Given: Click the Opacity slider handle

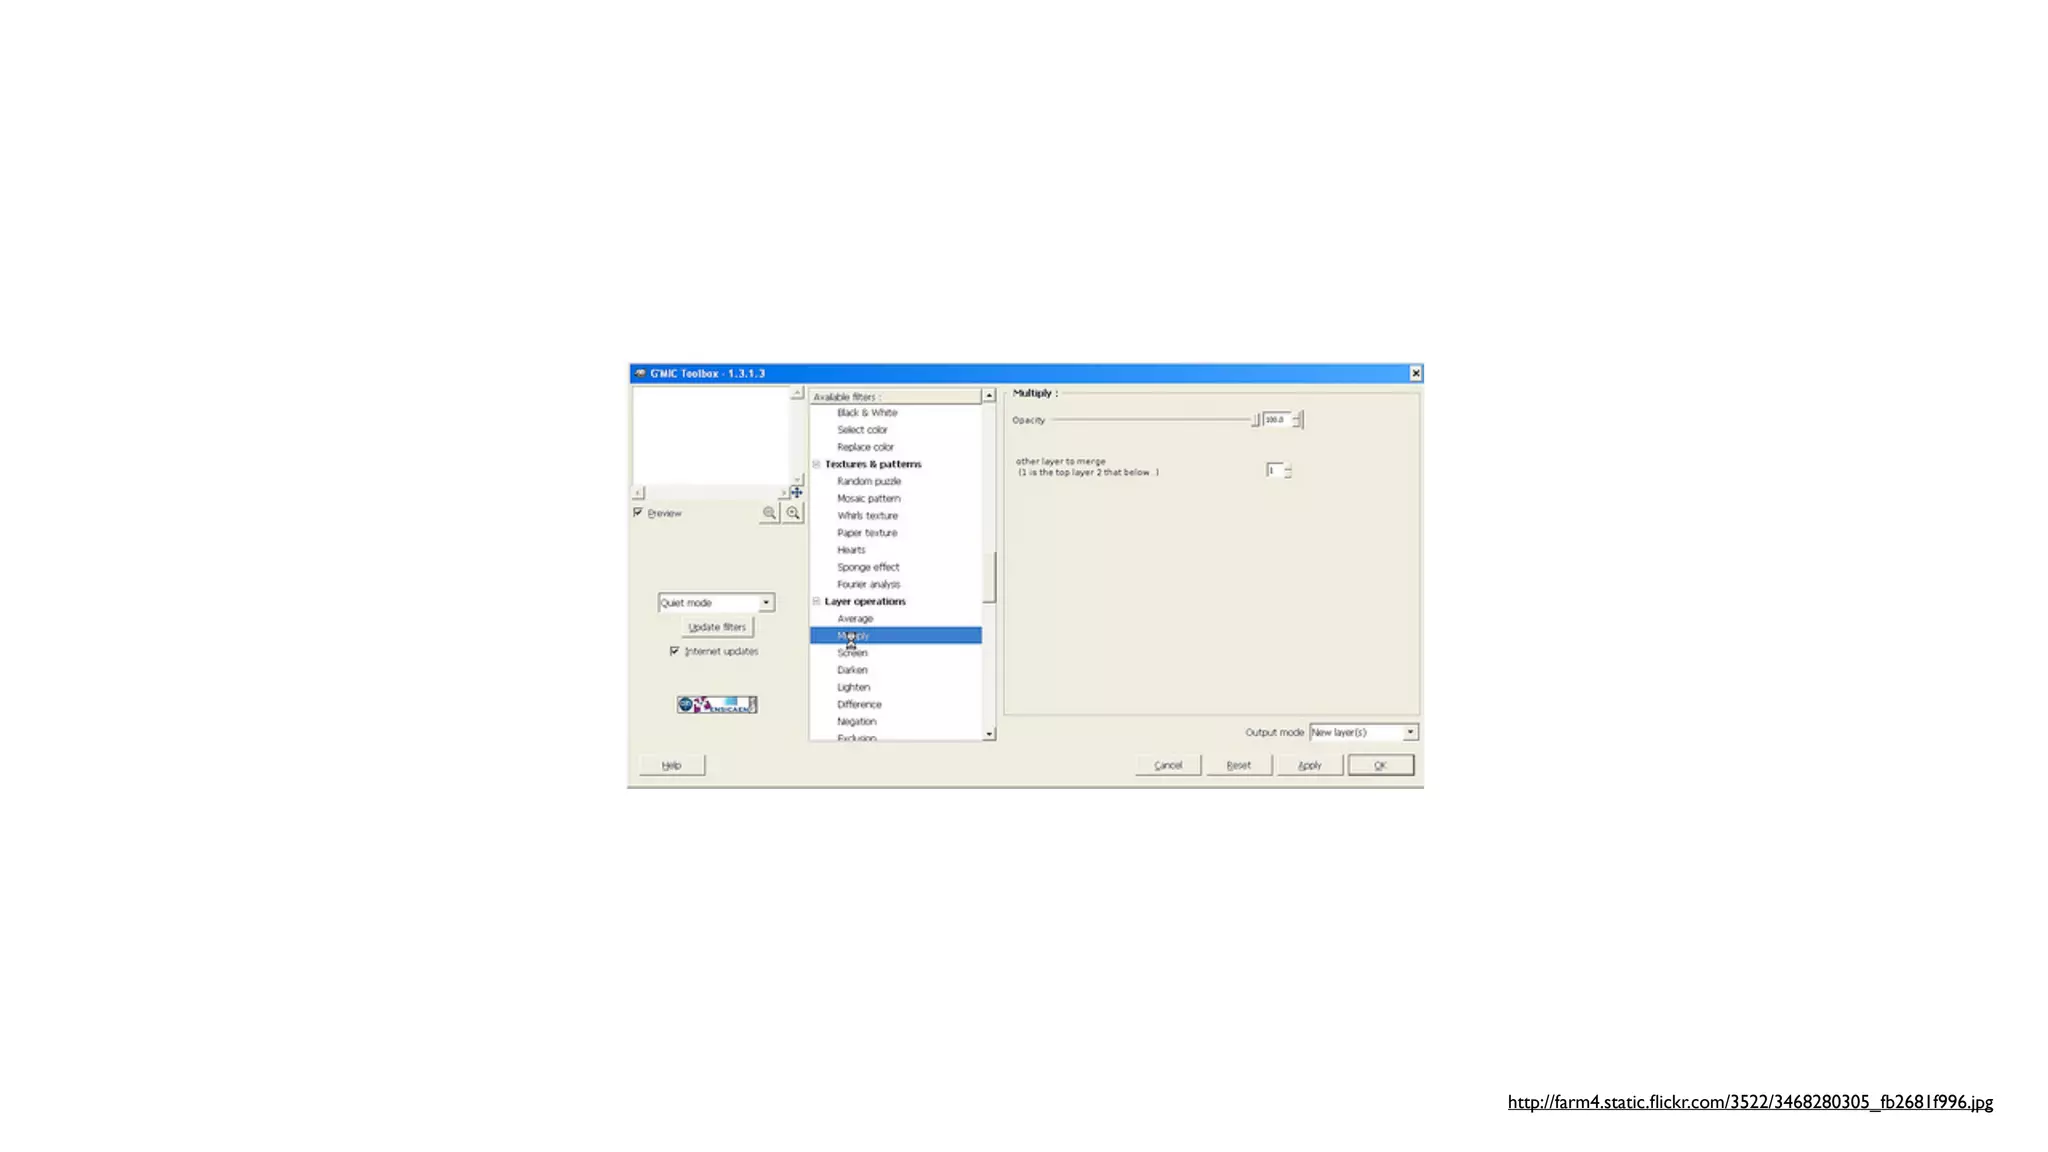Looking at the screenshot, I should click(1255, 420).
